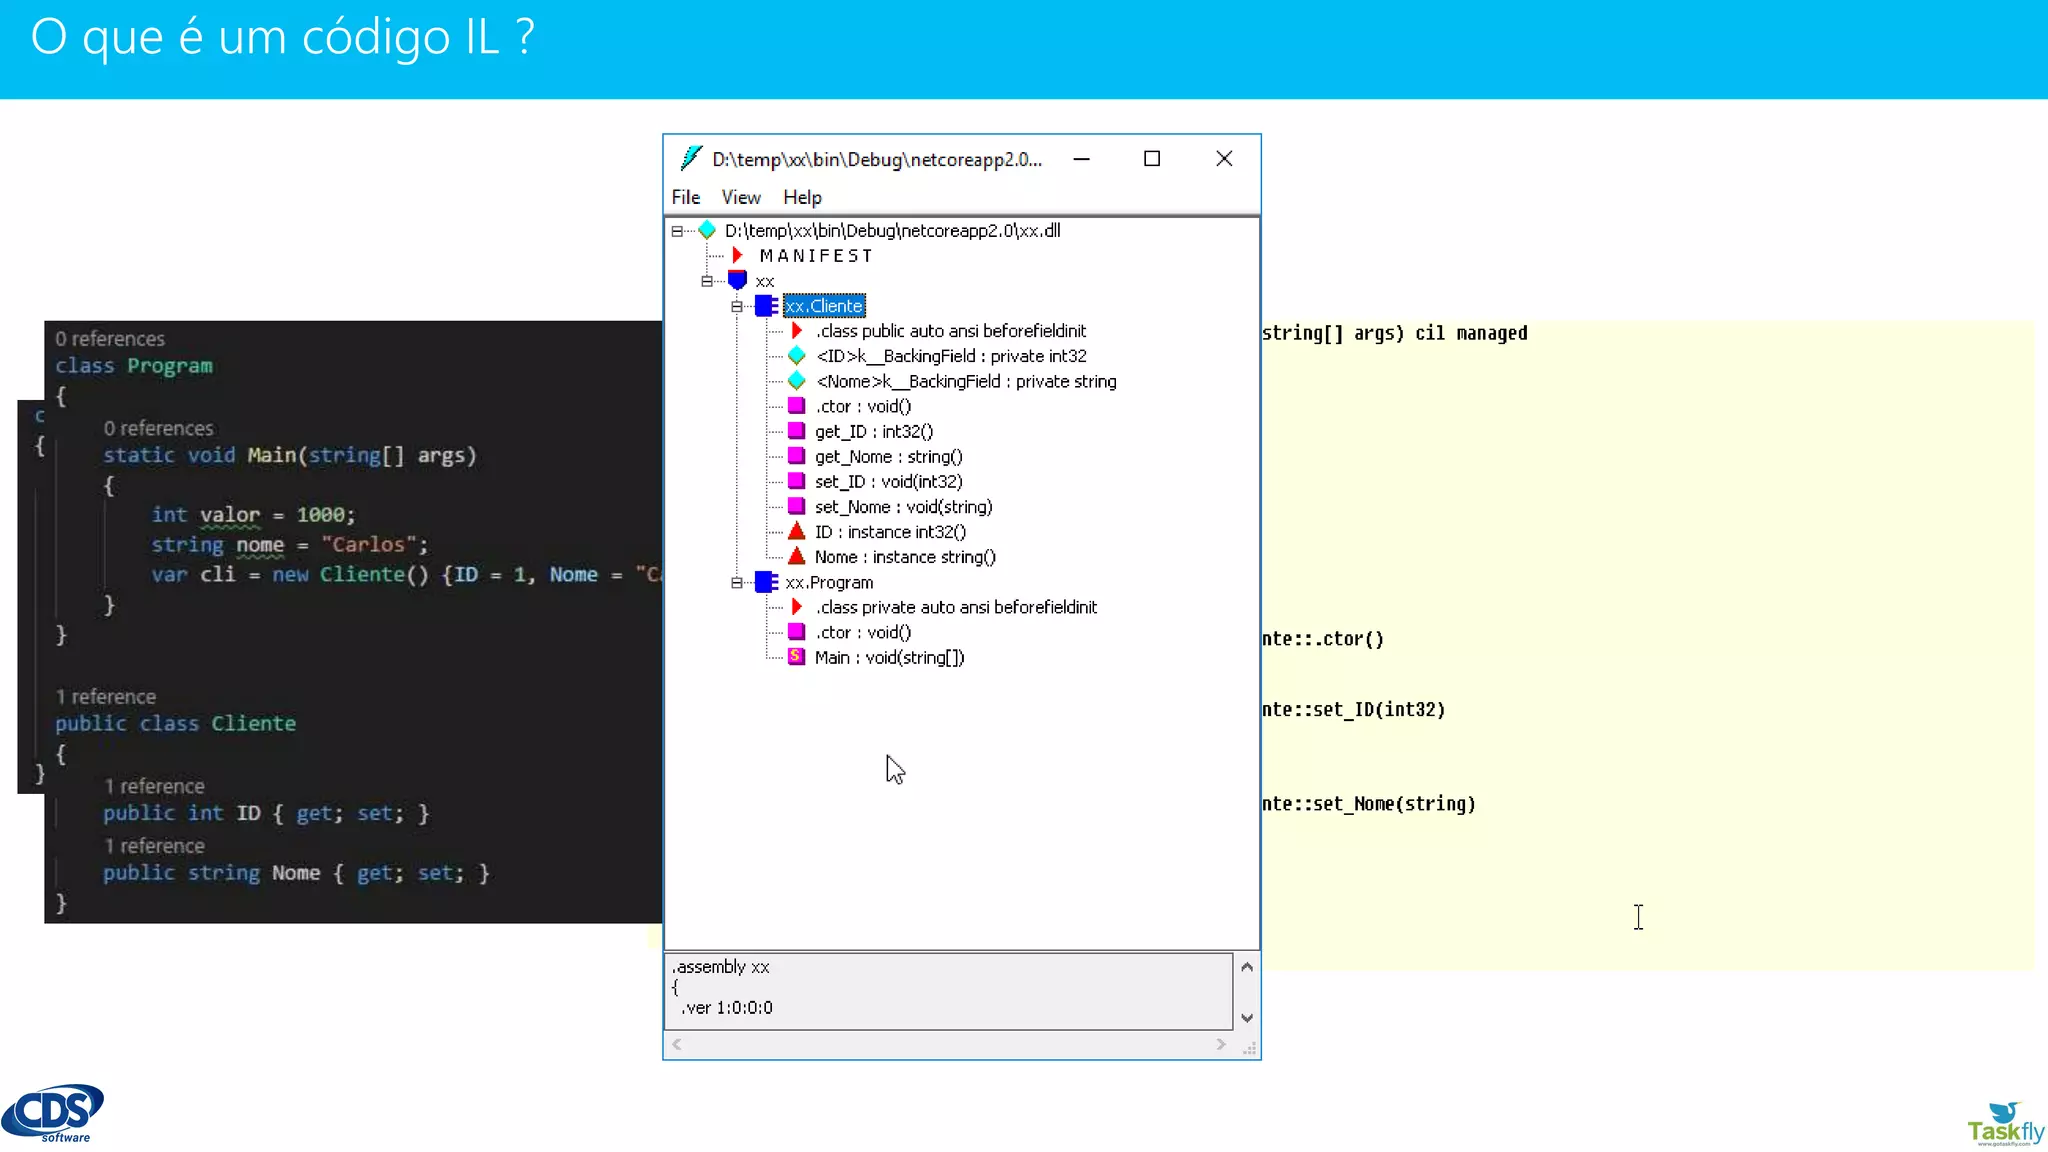Viewport: 2048px width, 1152px height.
Task: Click the static method S icon for Main
Action: click(x=797, y=657)
